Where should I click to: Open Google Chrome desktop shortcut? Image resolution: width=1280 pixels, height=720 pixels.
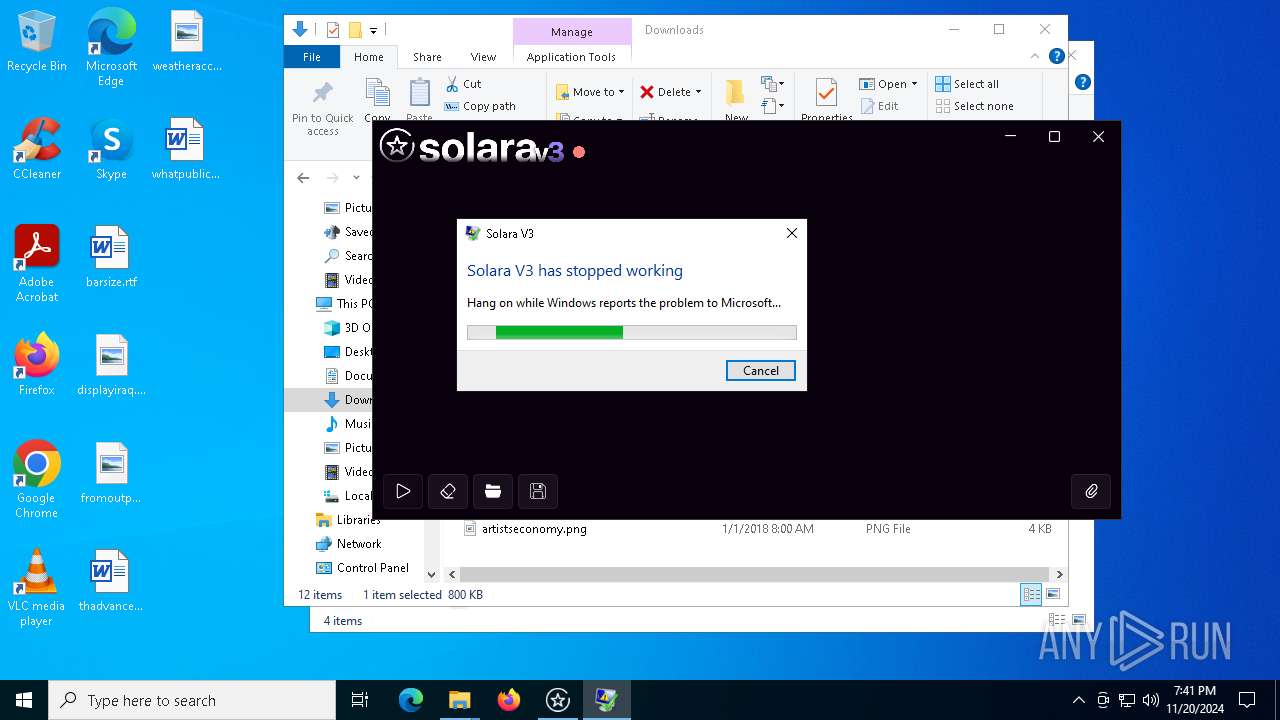(36, 480)
